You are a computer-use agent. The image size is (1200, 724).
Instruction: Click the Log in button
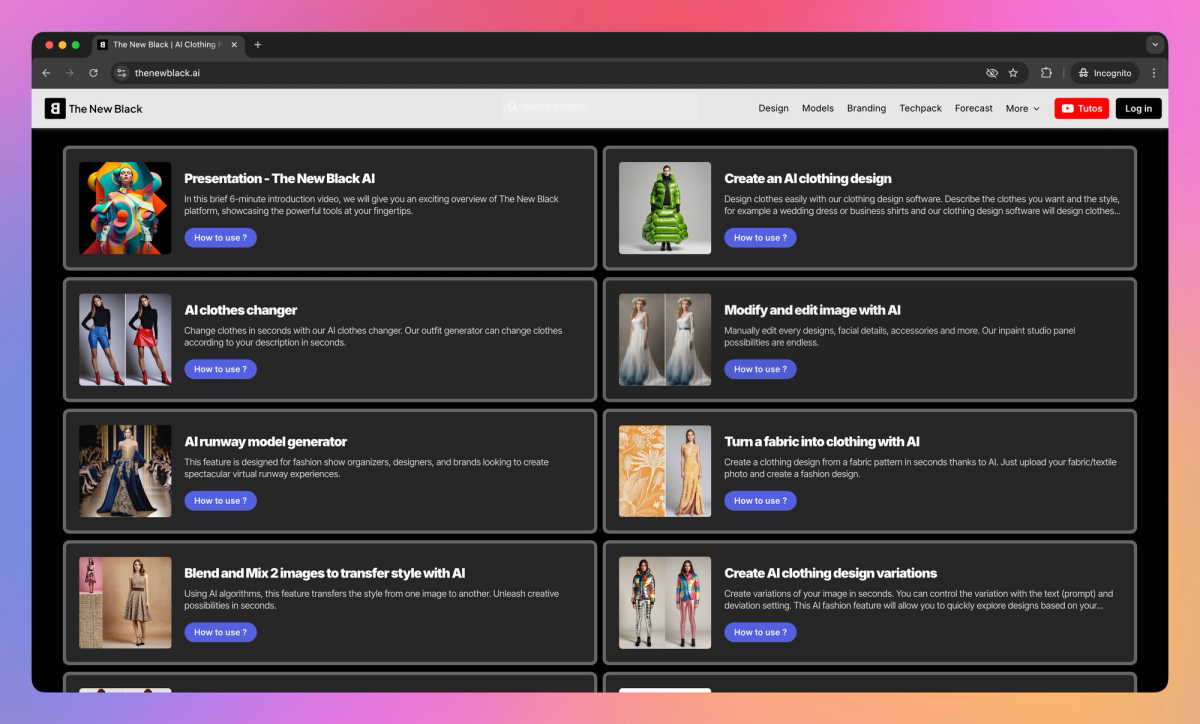[x=1138, y=108]
